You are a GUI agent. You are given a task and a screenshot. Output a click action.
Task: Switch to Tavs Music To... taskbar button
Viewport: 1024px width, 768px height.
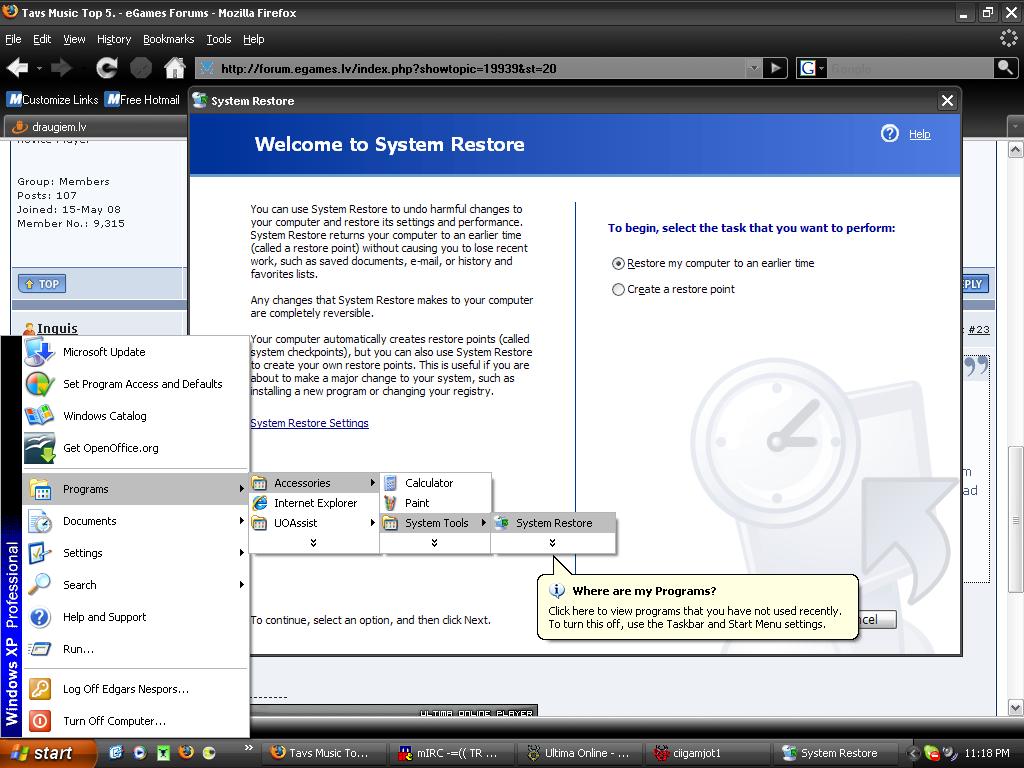pos(322,753)
